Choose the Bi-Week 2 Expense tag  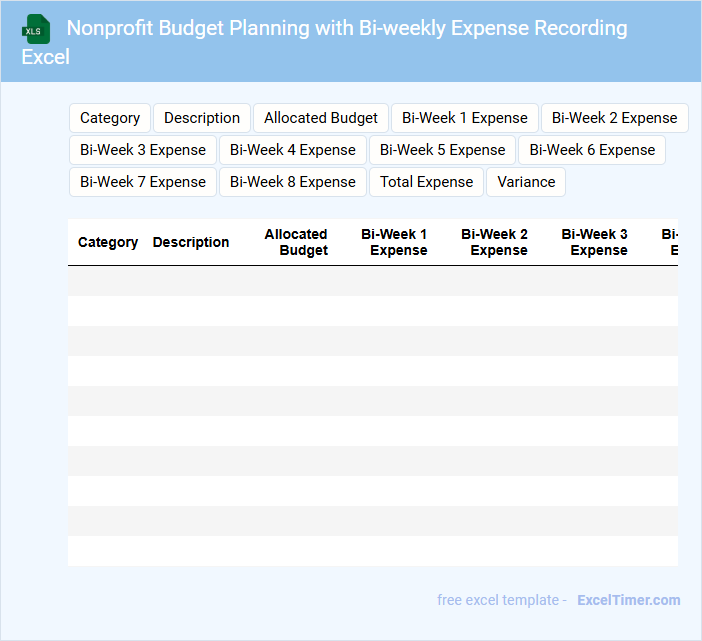614,118
